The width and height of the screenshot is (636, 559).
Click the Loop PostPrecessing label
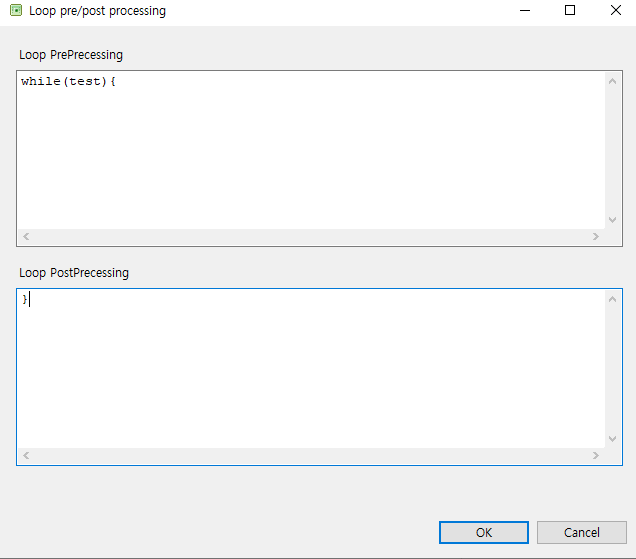pos(74,272)
